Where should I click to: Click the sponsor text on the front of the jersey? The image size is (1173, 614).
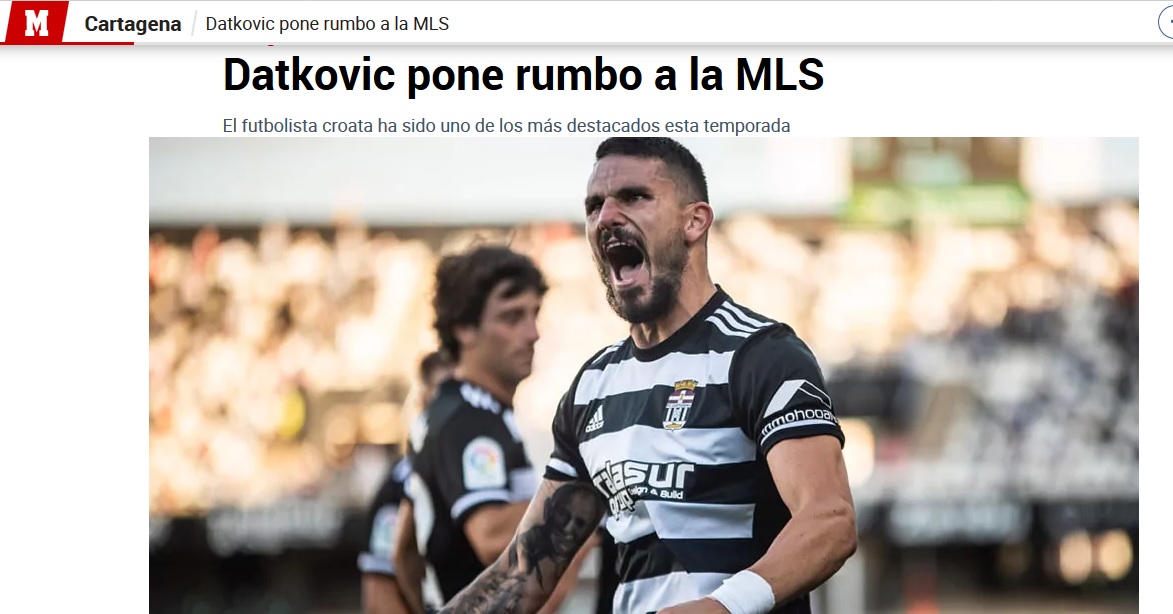[x=645, y=482]
